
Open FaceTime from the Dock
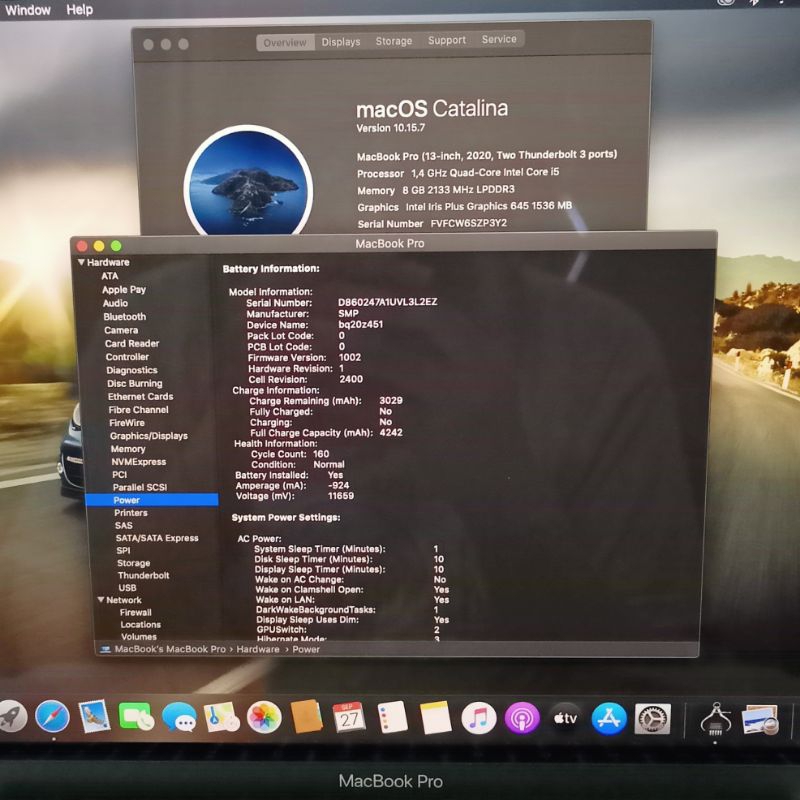tap(136, 716)
